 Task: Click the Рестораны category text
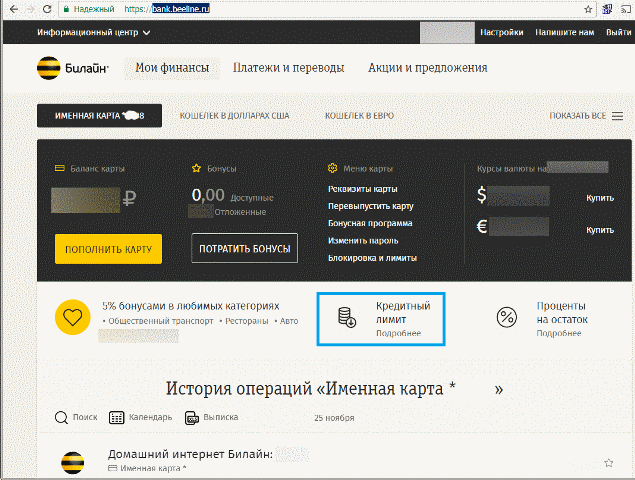tap(246, 321)
